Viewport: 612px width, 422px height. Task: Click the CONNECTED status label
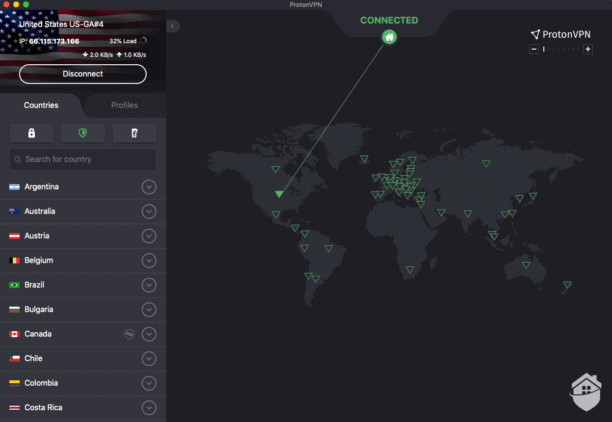click(389, 20)
